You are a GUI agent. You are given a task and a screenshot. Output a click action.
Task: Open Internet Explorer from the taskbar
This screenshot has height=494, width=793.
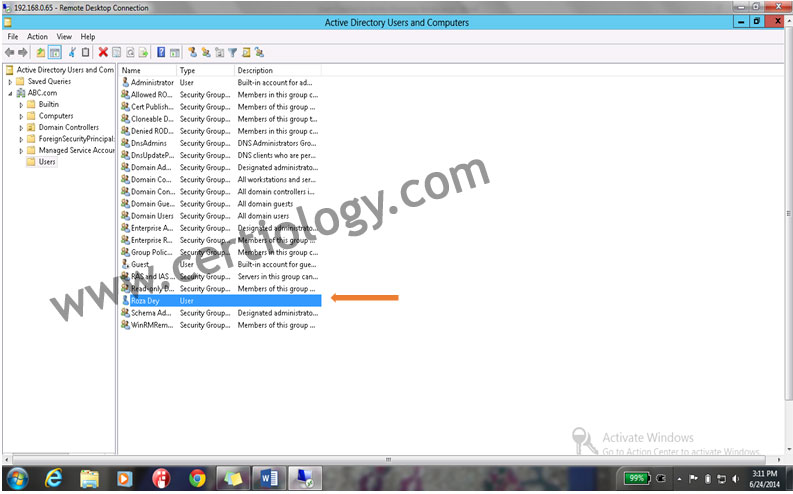point(53,477)
